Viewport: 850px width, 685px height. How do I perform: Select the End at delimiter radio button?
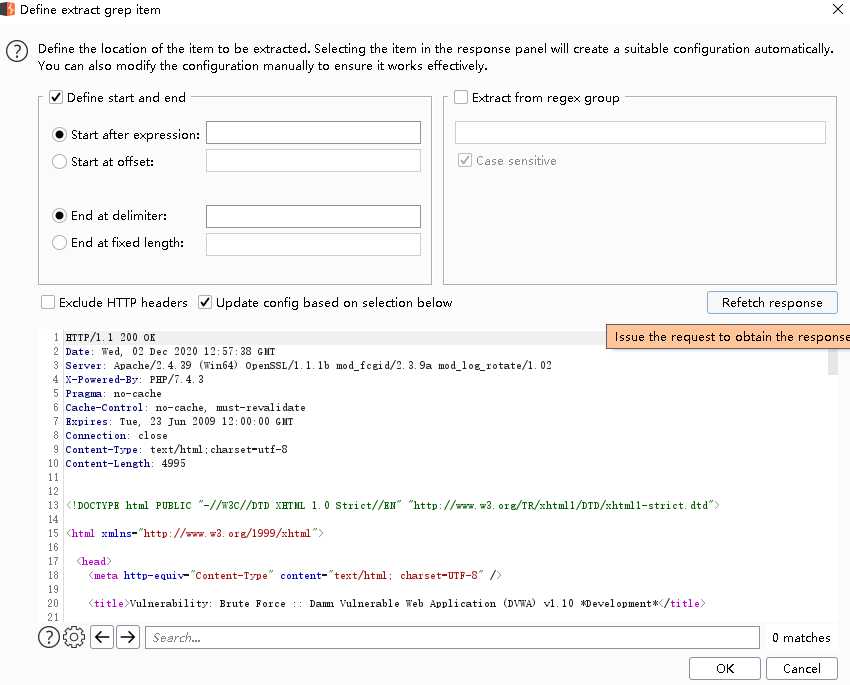click(x=59, y=216)
